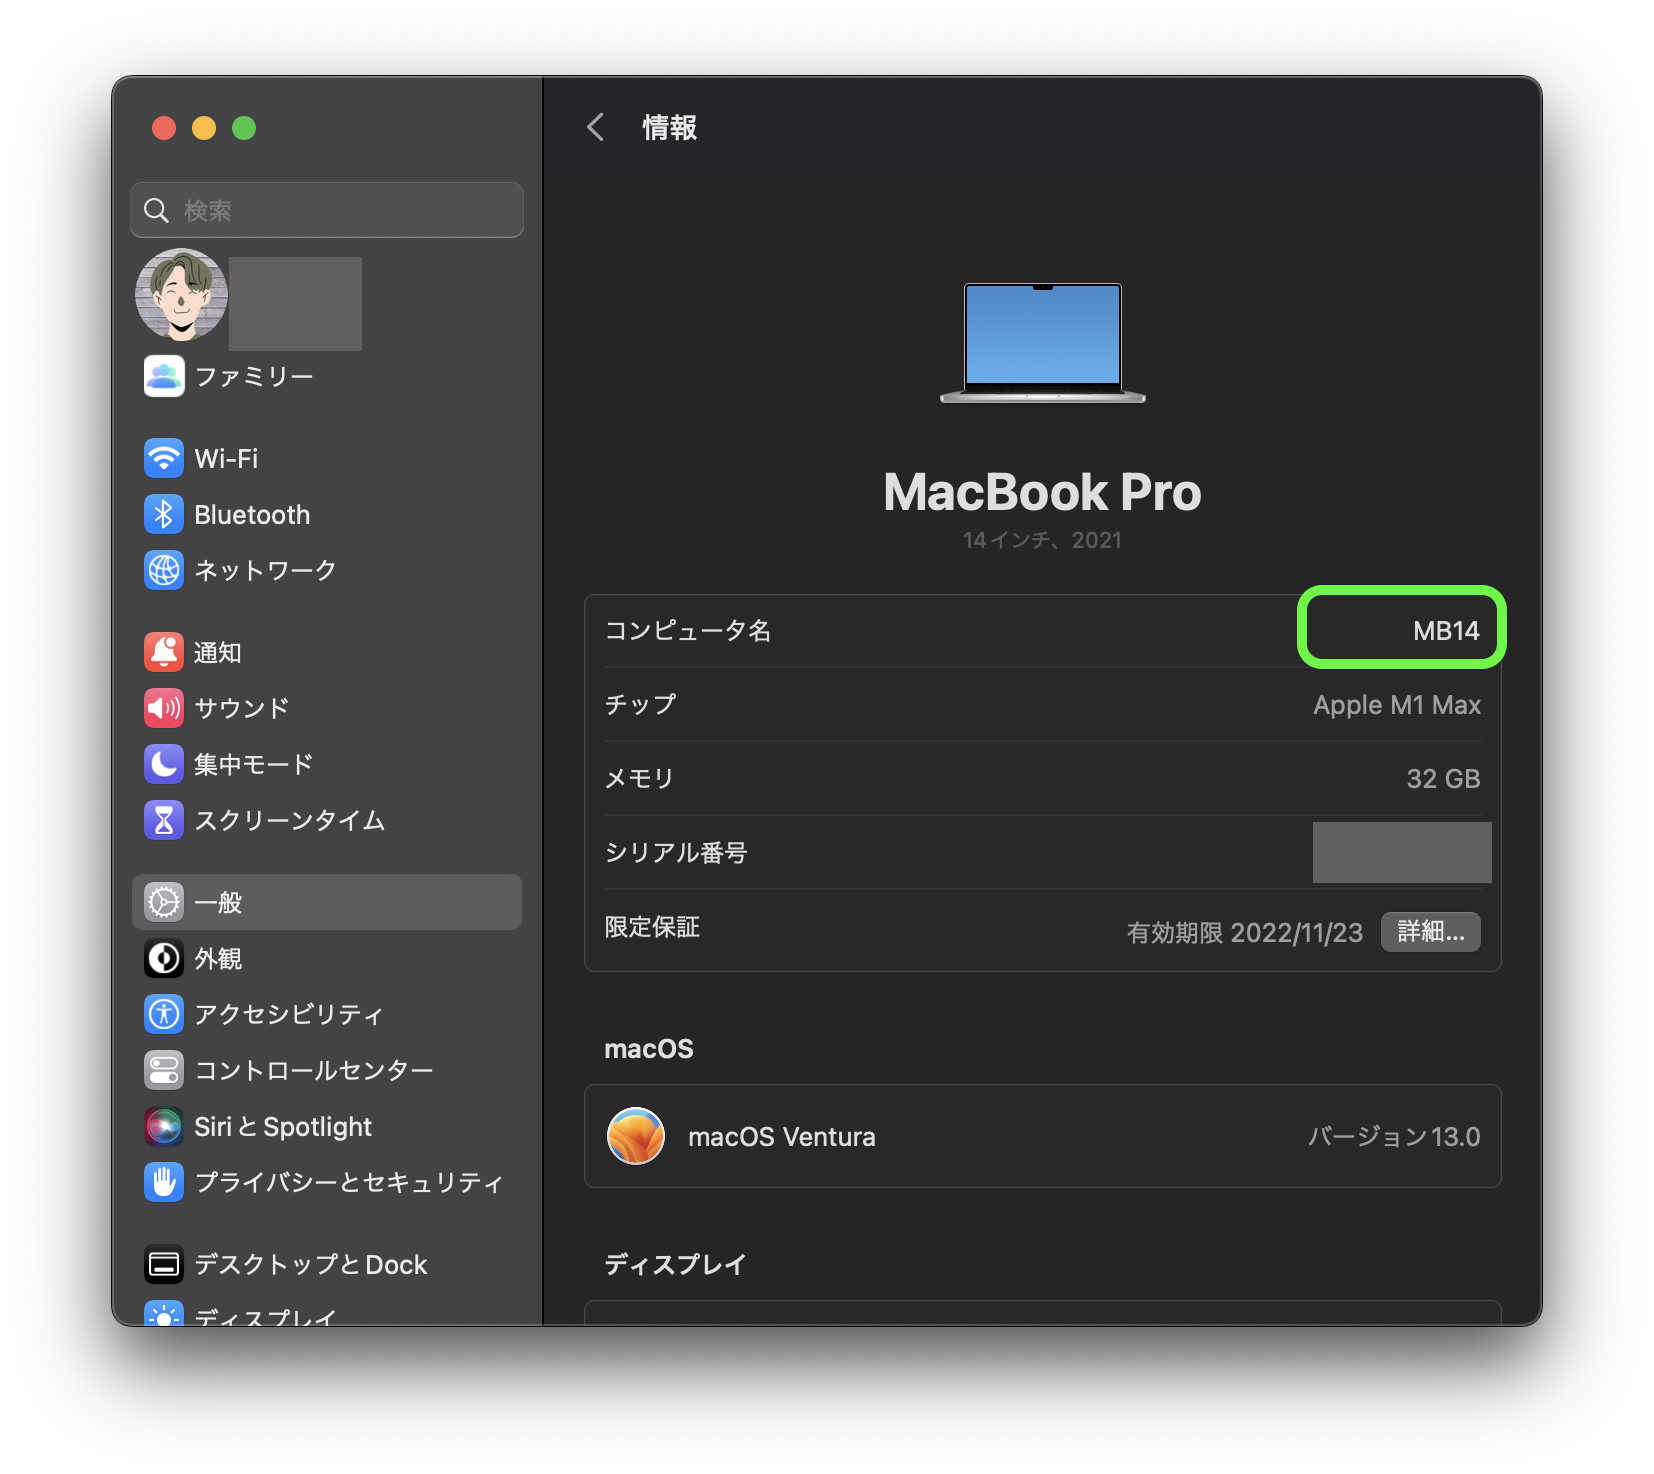
Task: Click the Accessibility icon in sidebar
Action: click(164, 1014)
